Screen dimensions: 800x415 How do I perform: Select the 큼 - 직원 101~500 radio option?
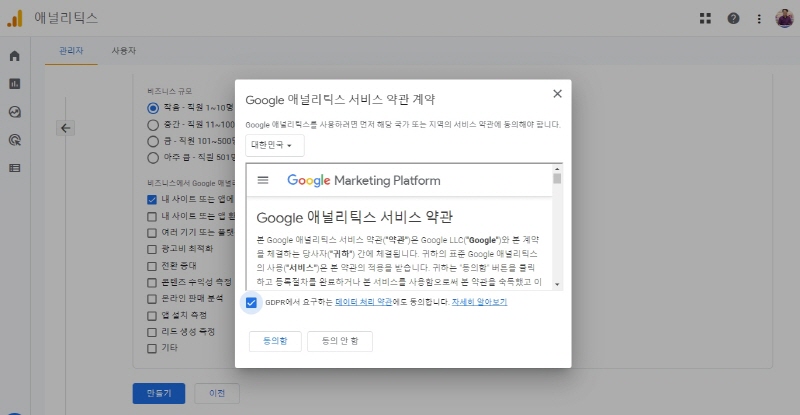(x=153, y=141)
